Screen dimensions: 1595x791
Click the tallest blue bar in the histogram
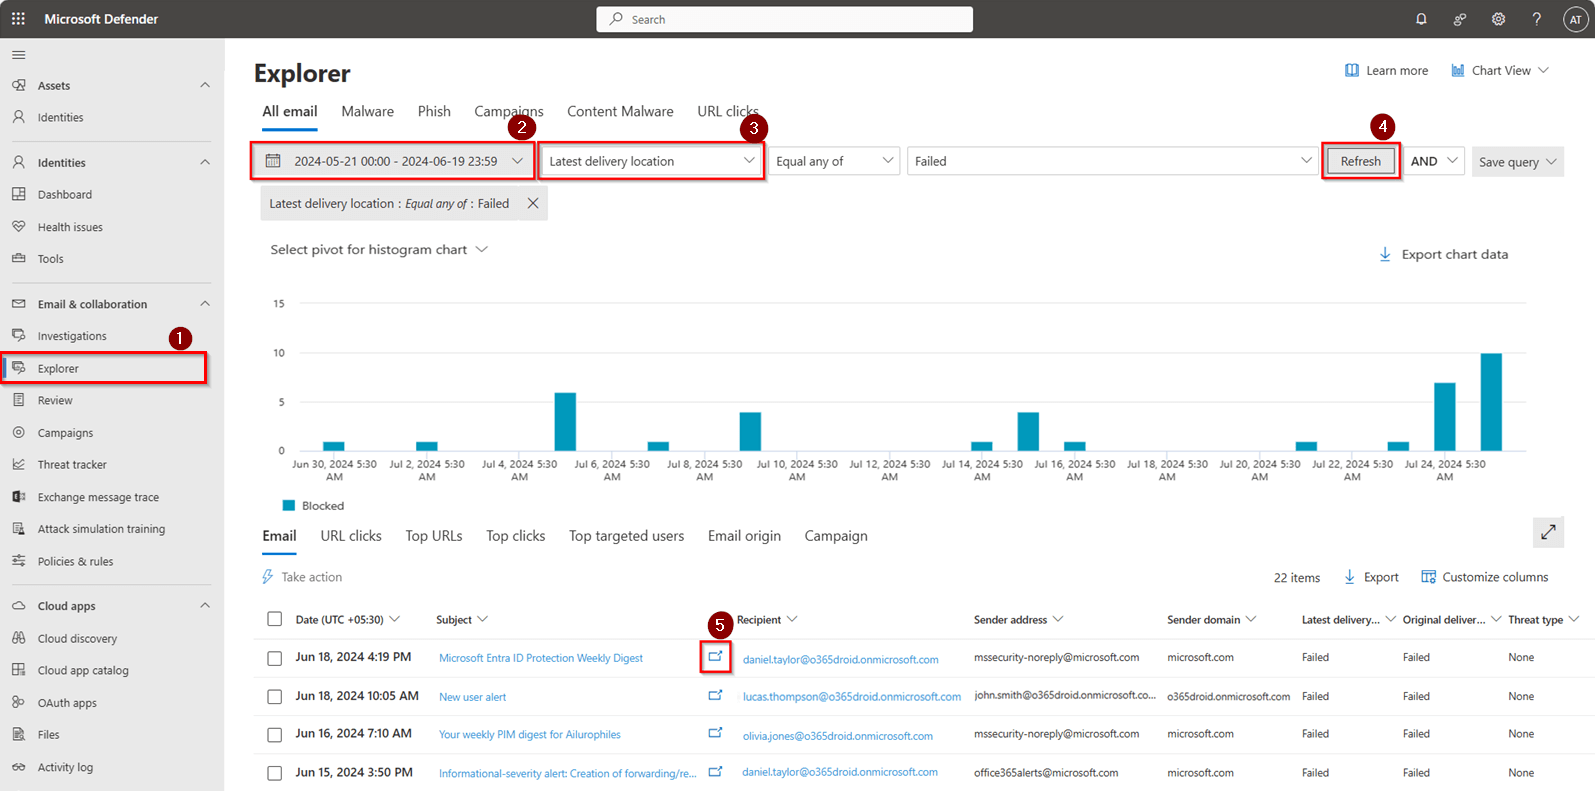(x=1491, y=402)
